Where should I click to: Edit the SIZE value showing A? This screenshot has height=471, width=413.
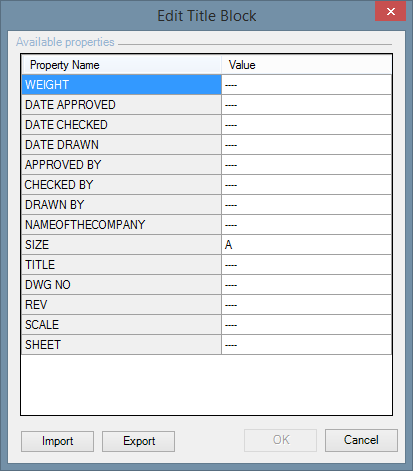click(x=306, y=245)
